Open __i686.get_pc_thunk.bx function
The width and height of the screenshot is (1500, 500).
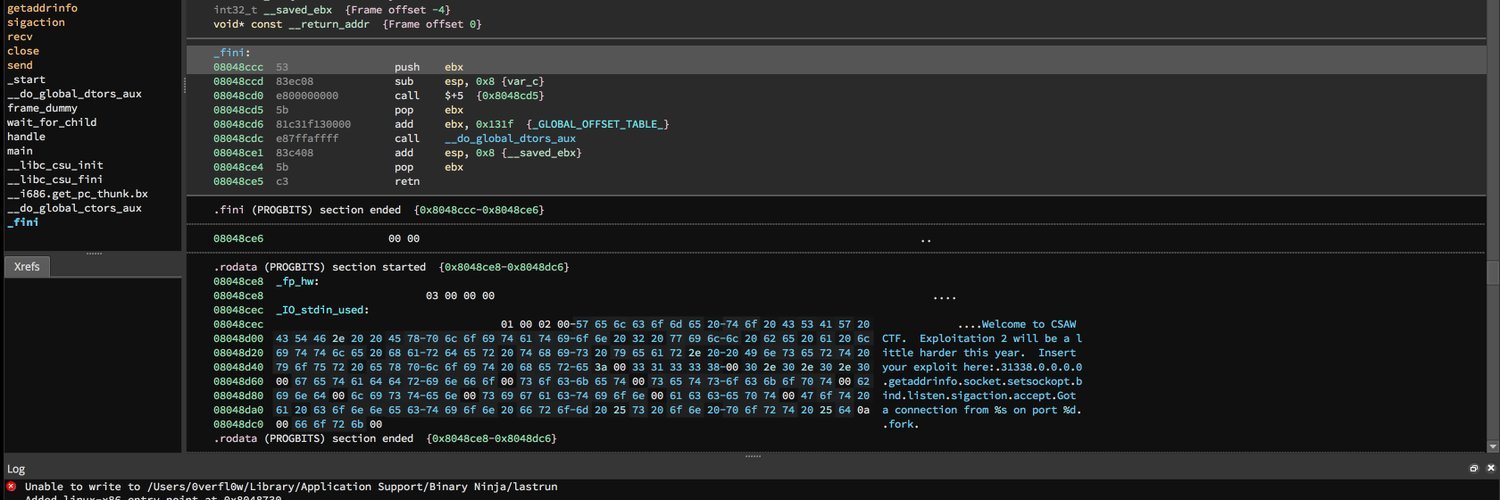click(x=77, y=194)
